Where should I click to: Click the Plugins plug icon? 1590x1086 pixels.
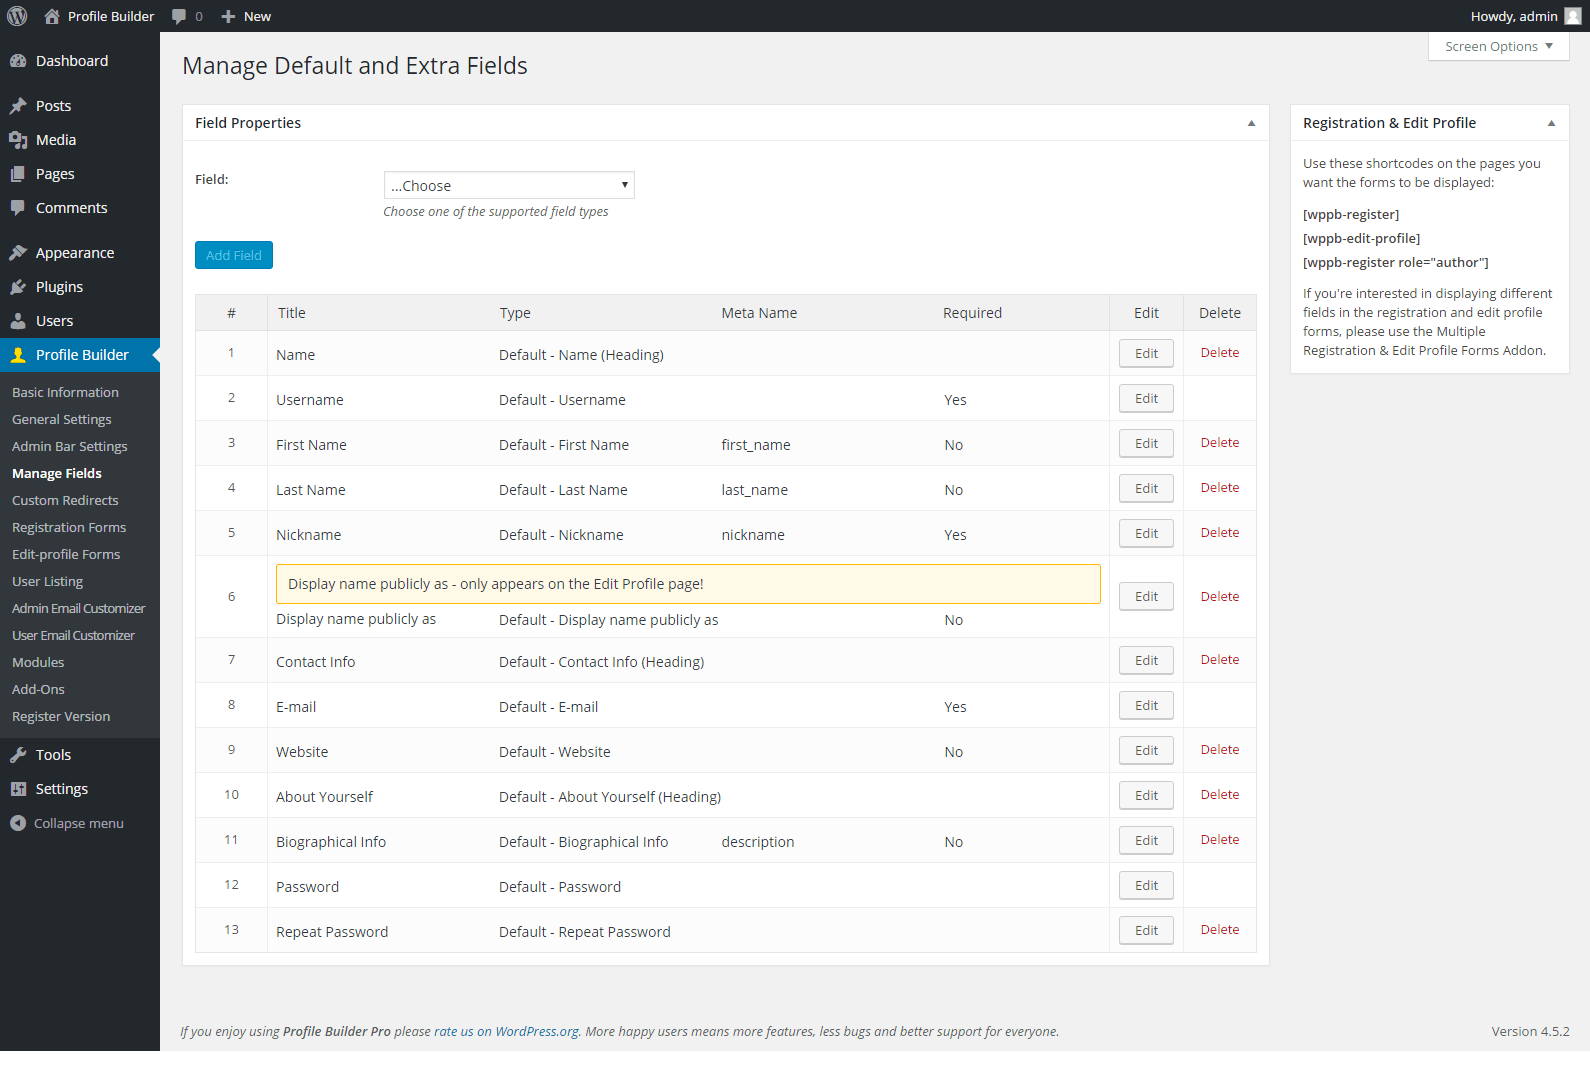(18, 287)
